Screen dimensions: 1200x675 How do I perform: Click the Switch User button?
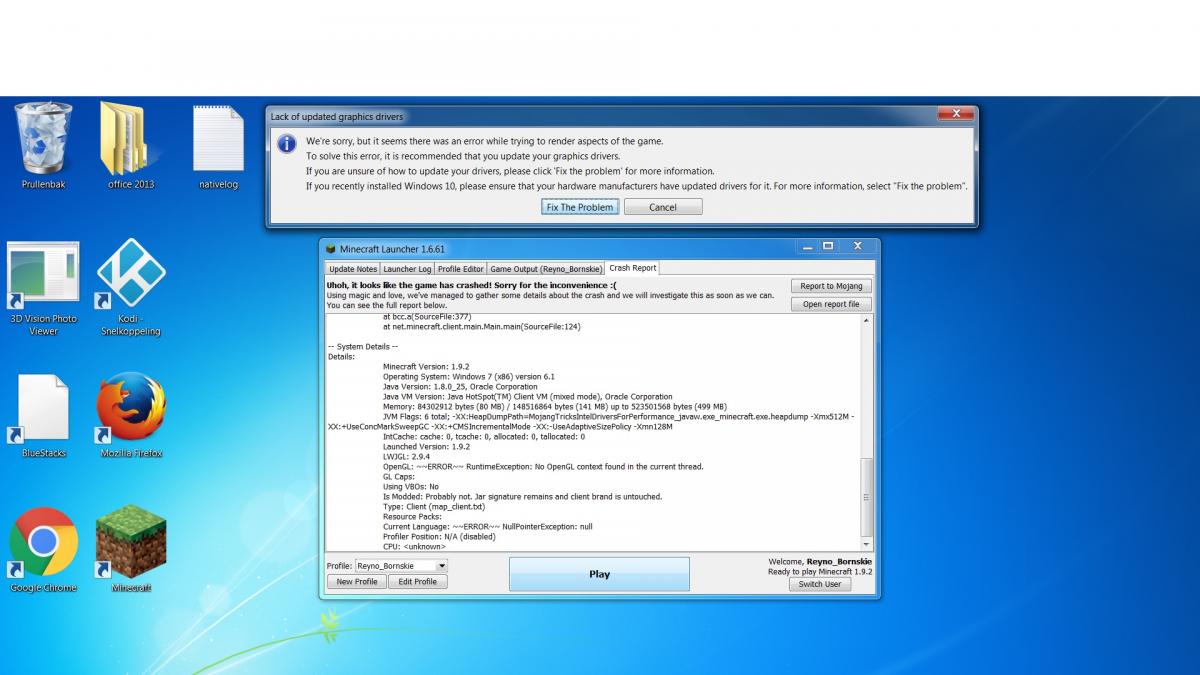point(820,584)
